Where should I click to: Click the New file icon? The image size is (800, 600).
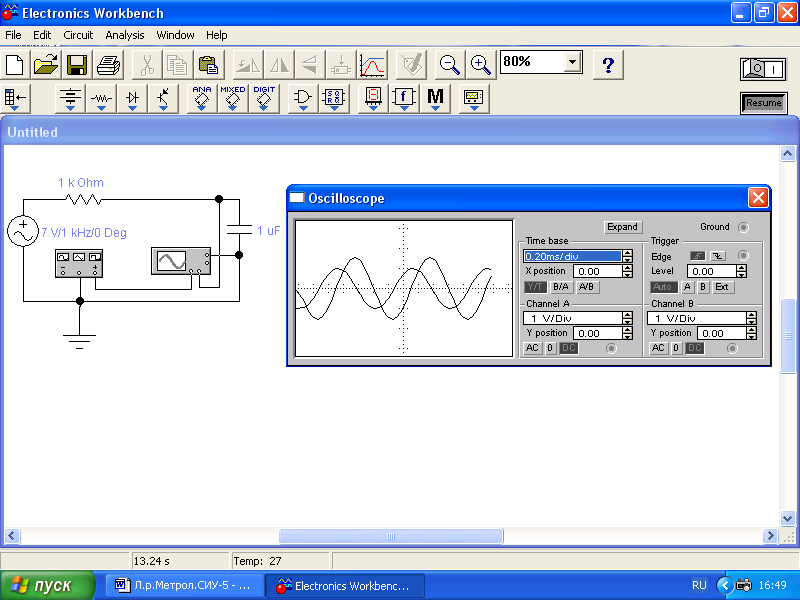click(15, 65)
